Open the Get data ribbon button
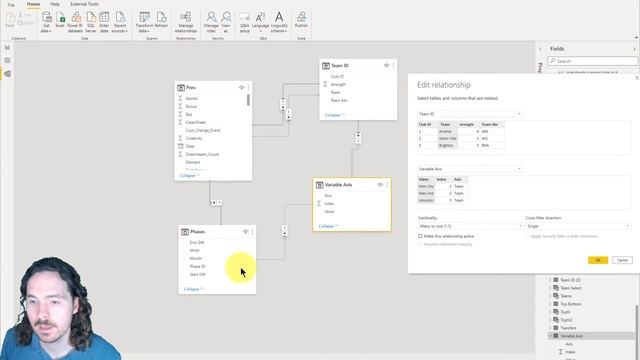This screenshot has width=640, height=360. pos(46,22)
